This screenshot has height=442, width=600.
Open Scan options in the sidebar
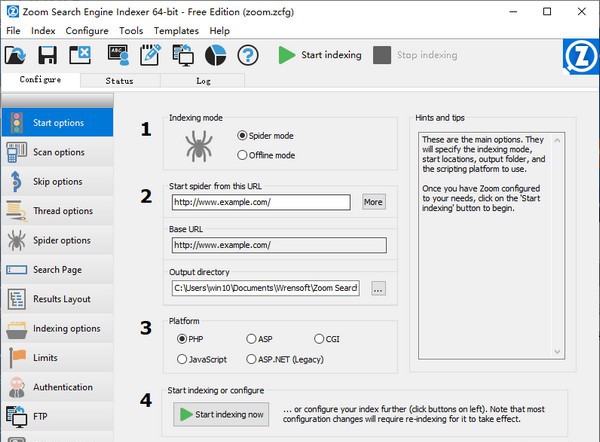[x=58, y=152]
